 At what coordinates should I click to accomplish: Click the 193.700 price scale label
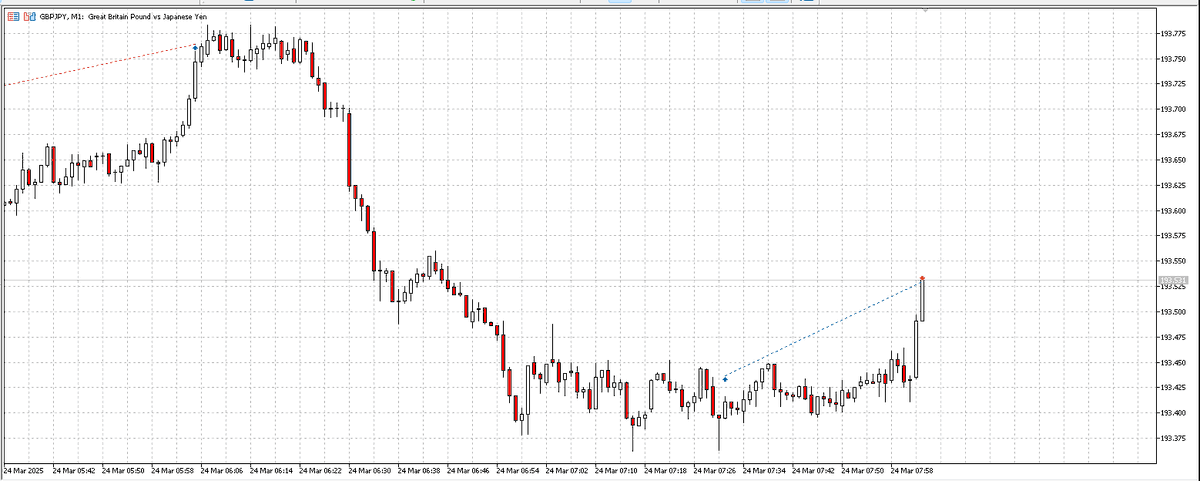click(1172, 110)
